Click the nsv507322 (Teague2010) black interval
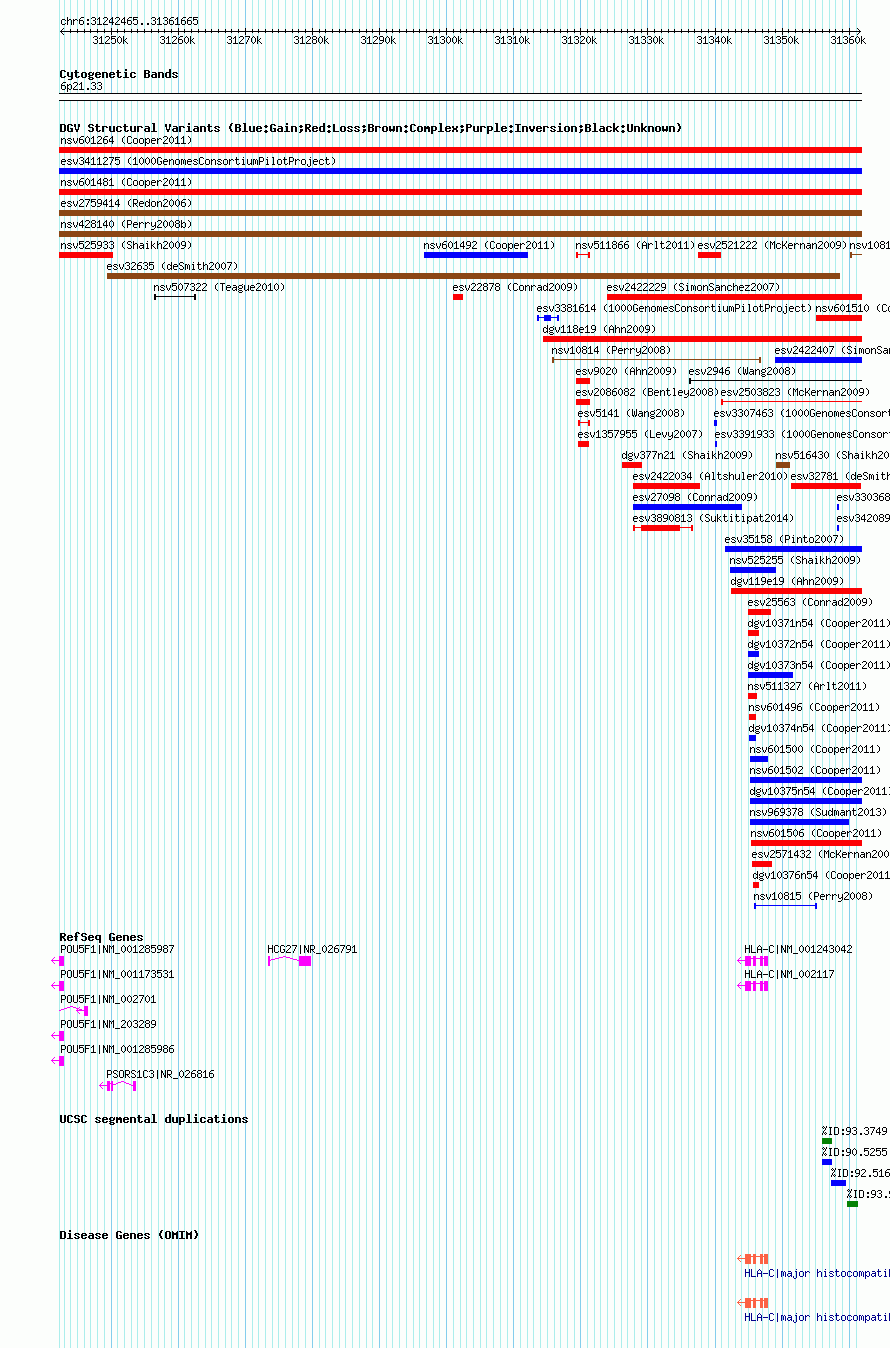Screen dimensions: 890x1348 [x=175, y=297]
